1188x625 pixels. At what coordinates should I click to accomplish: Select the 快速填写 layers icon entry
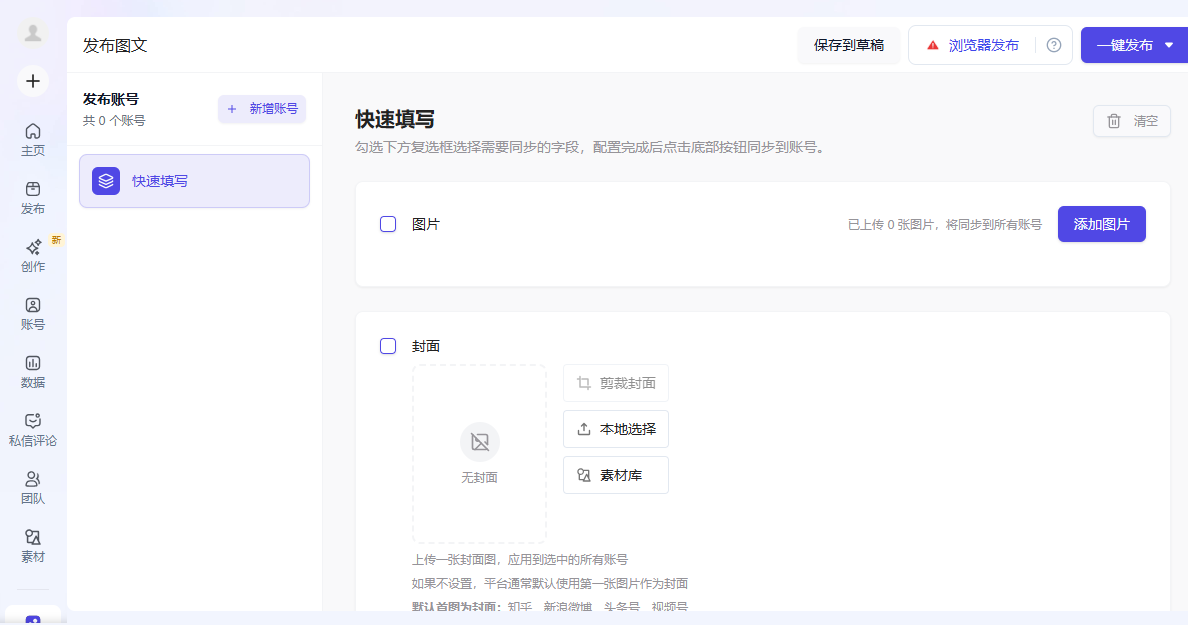pos(106,181)
